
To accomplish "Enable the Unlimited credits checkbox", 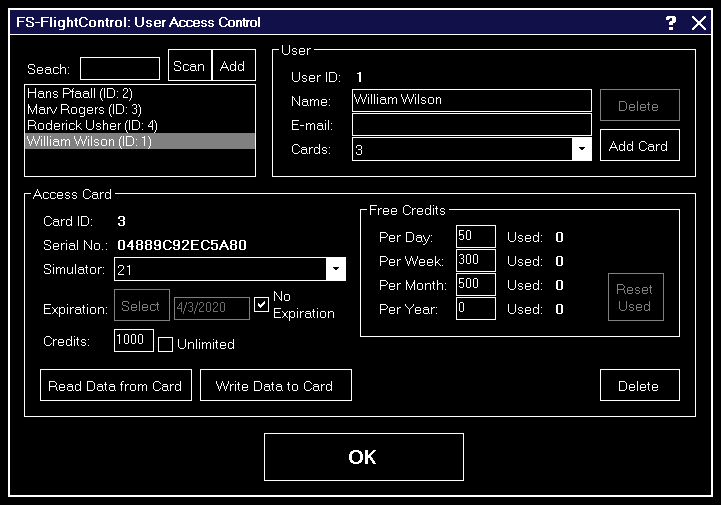I will click(x=166, y=344).
